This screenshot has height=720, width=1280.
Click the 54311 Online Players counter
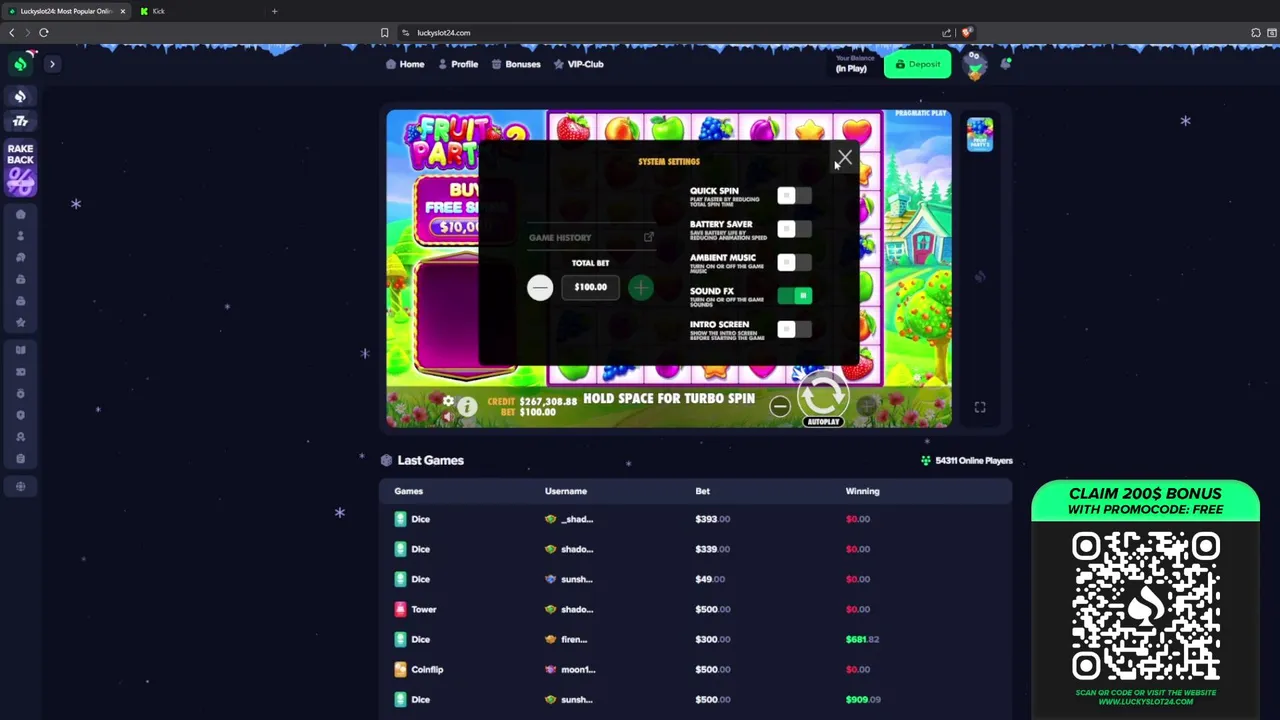pos(967,461)
